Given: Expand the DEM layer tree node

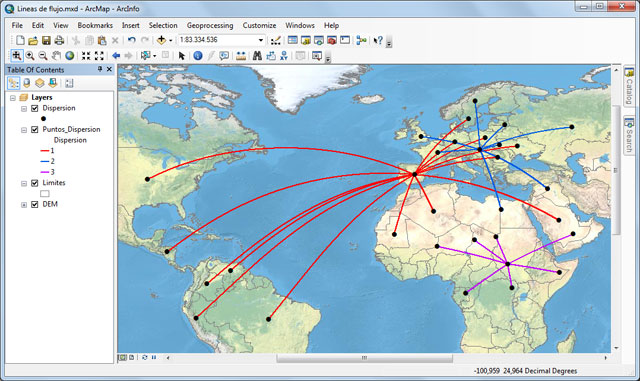Looking at the screenshot, I should [24, 205].
